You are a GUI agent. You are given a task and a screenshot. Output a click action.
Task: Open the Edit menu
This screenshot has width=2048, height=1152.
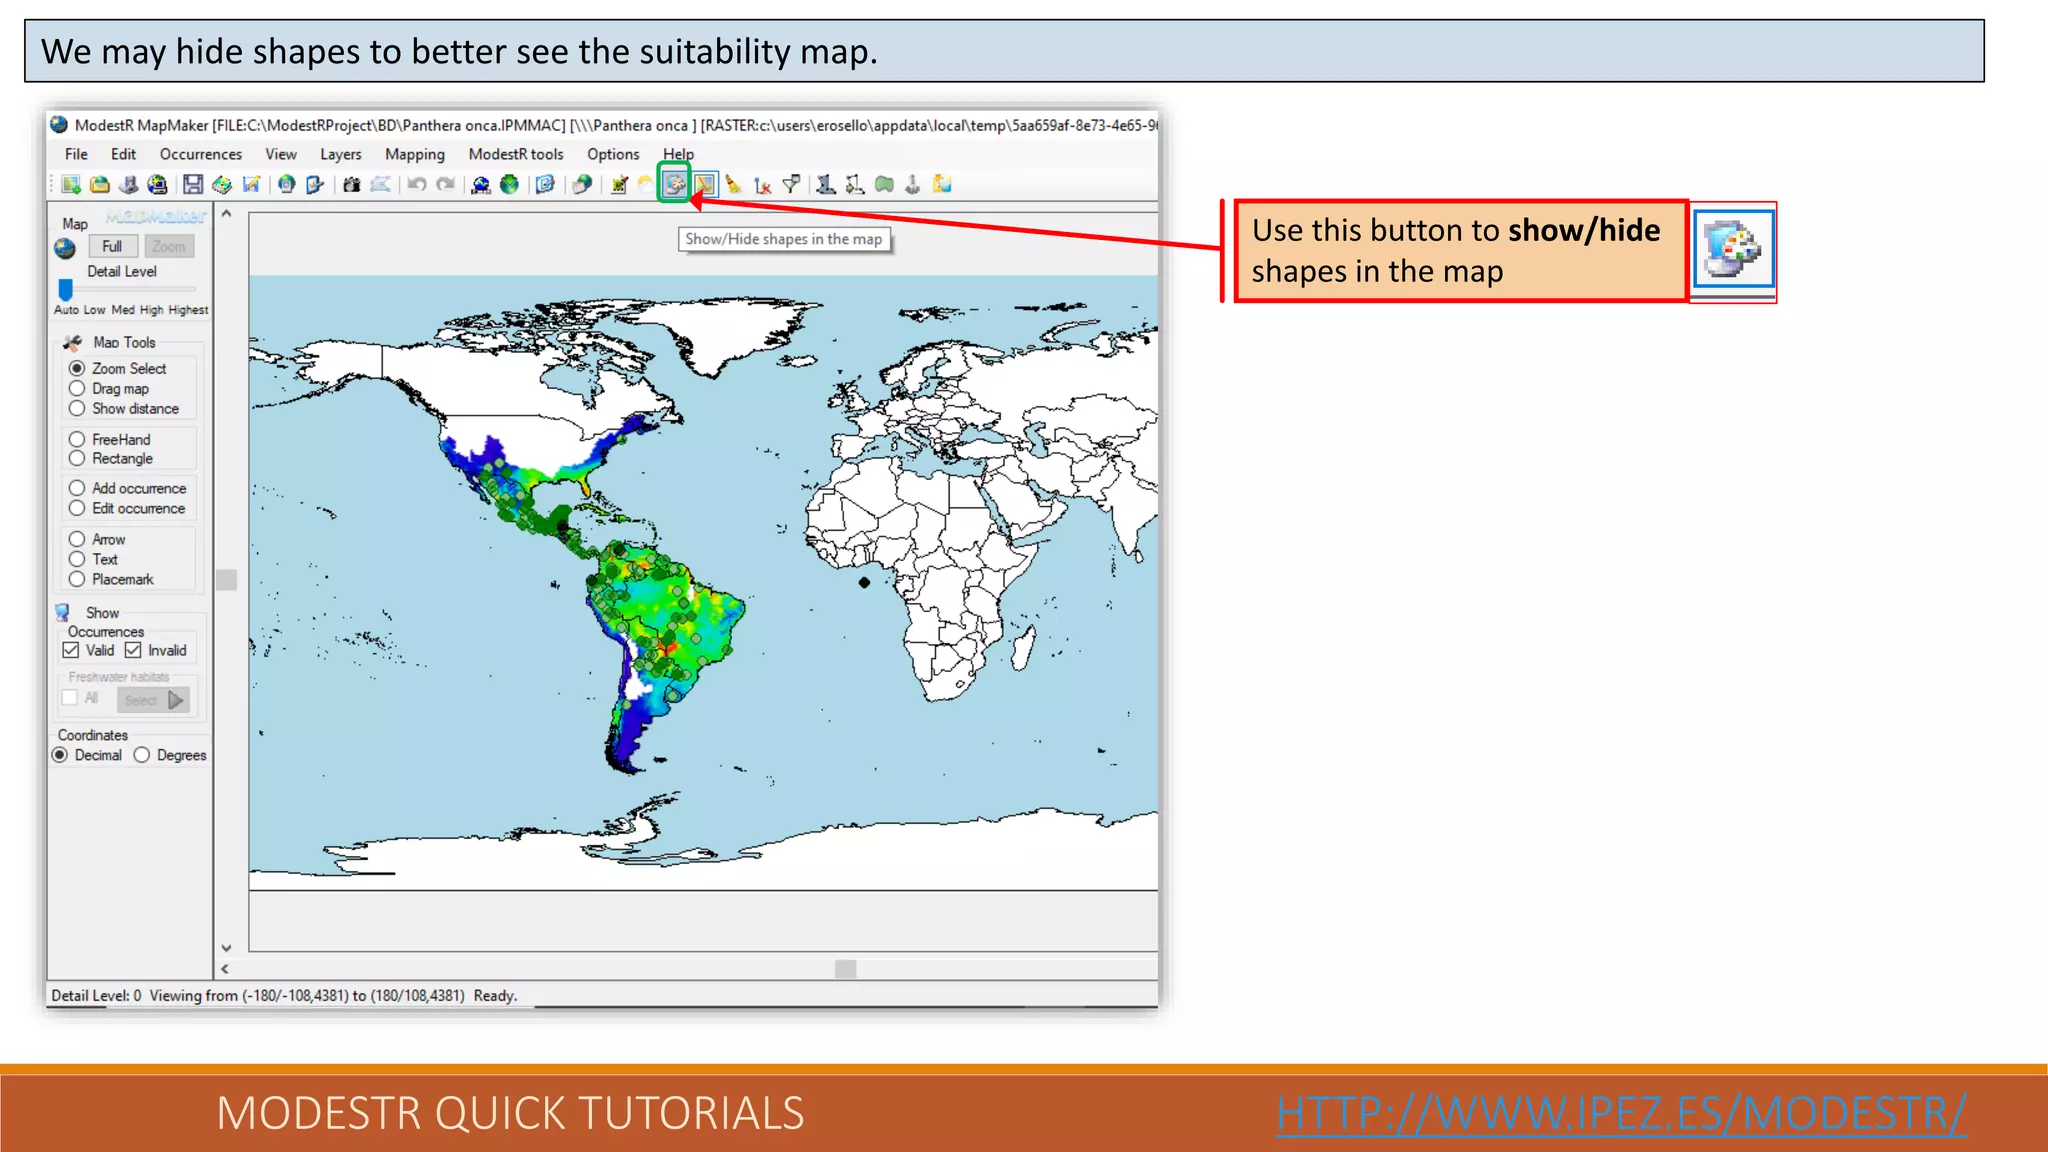(x=123, y=154)
